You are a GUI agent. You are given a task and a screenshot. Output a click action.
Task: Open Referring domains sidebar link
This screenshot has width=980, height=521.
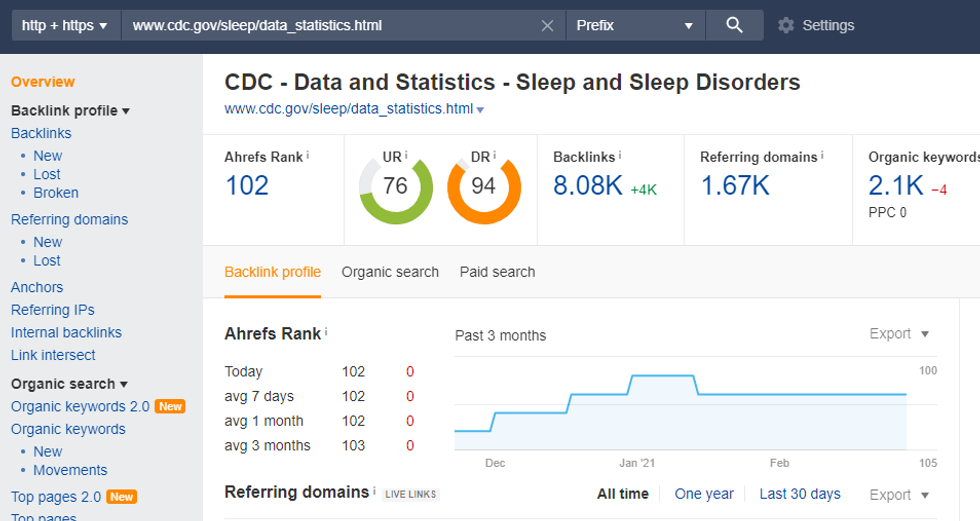point(69,219)
